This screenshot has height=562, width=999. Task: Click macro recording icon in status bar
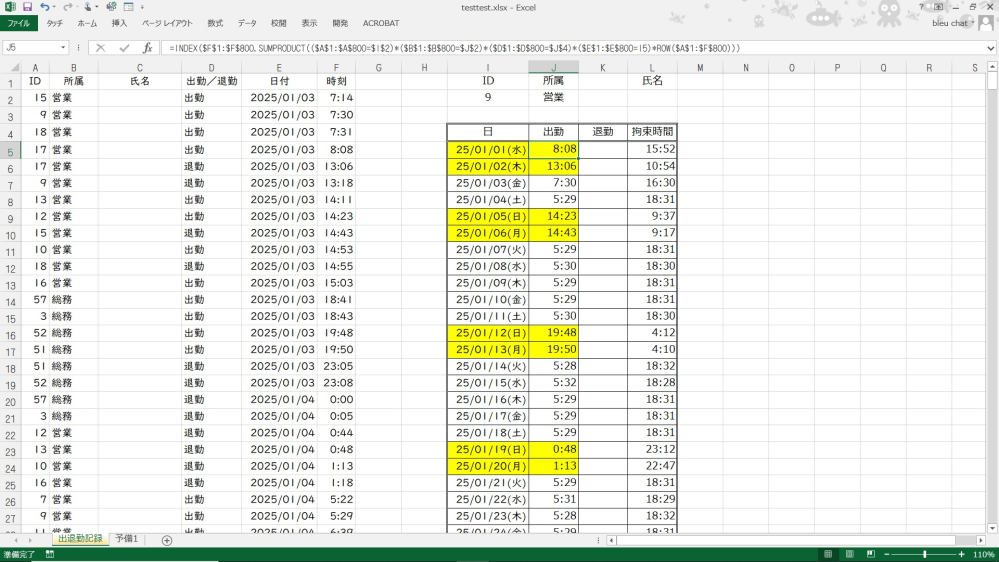50,554
